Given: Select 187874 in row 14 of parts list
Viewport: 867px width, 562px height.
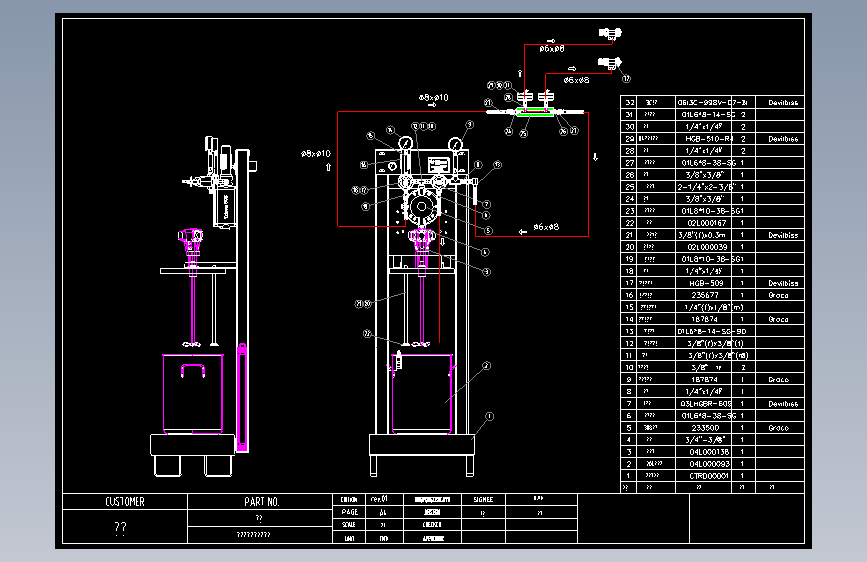Looking at the screenshot, I should (704, 319).
